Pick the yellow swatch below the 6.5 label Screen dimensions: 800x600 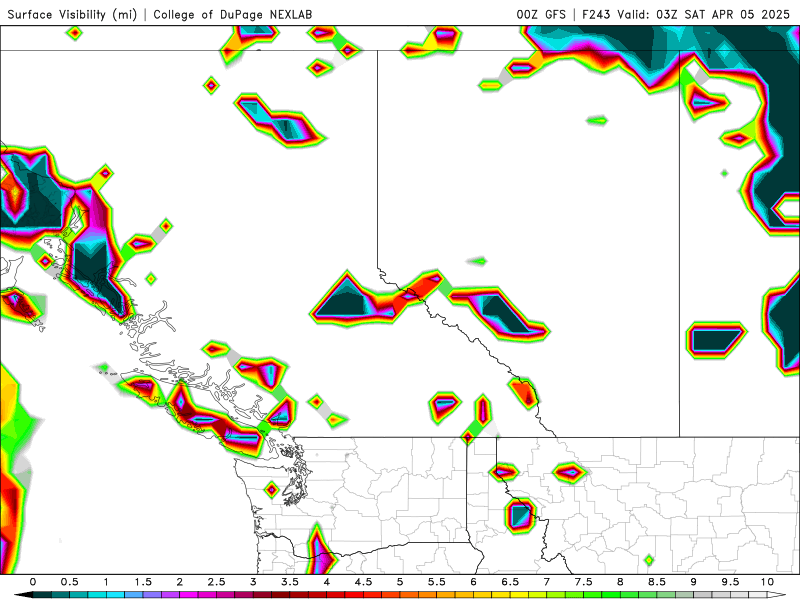click(519, 595)
